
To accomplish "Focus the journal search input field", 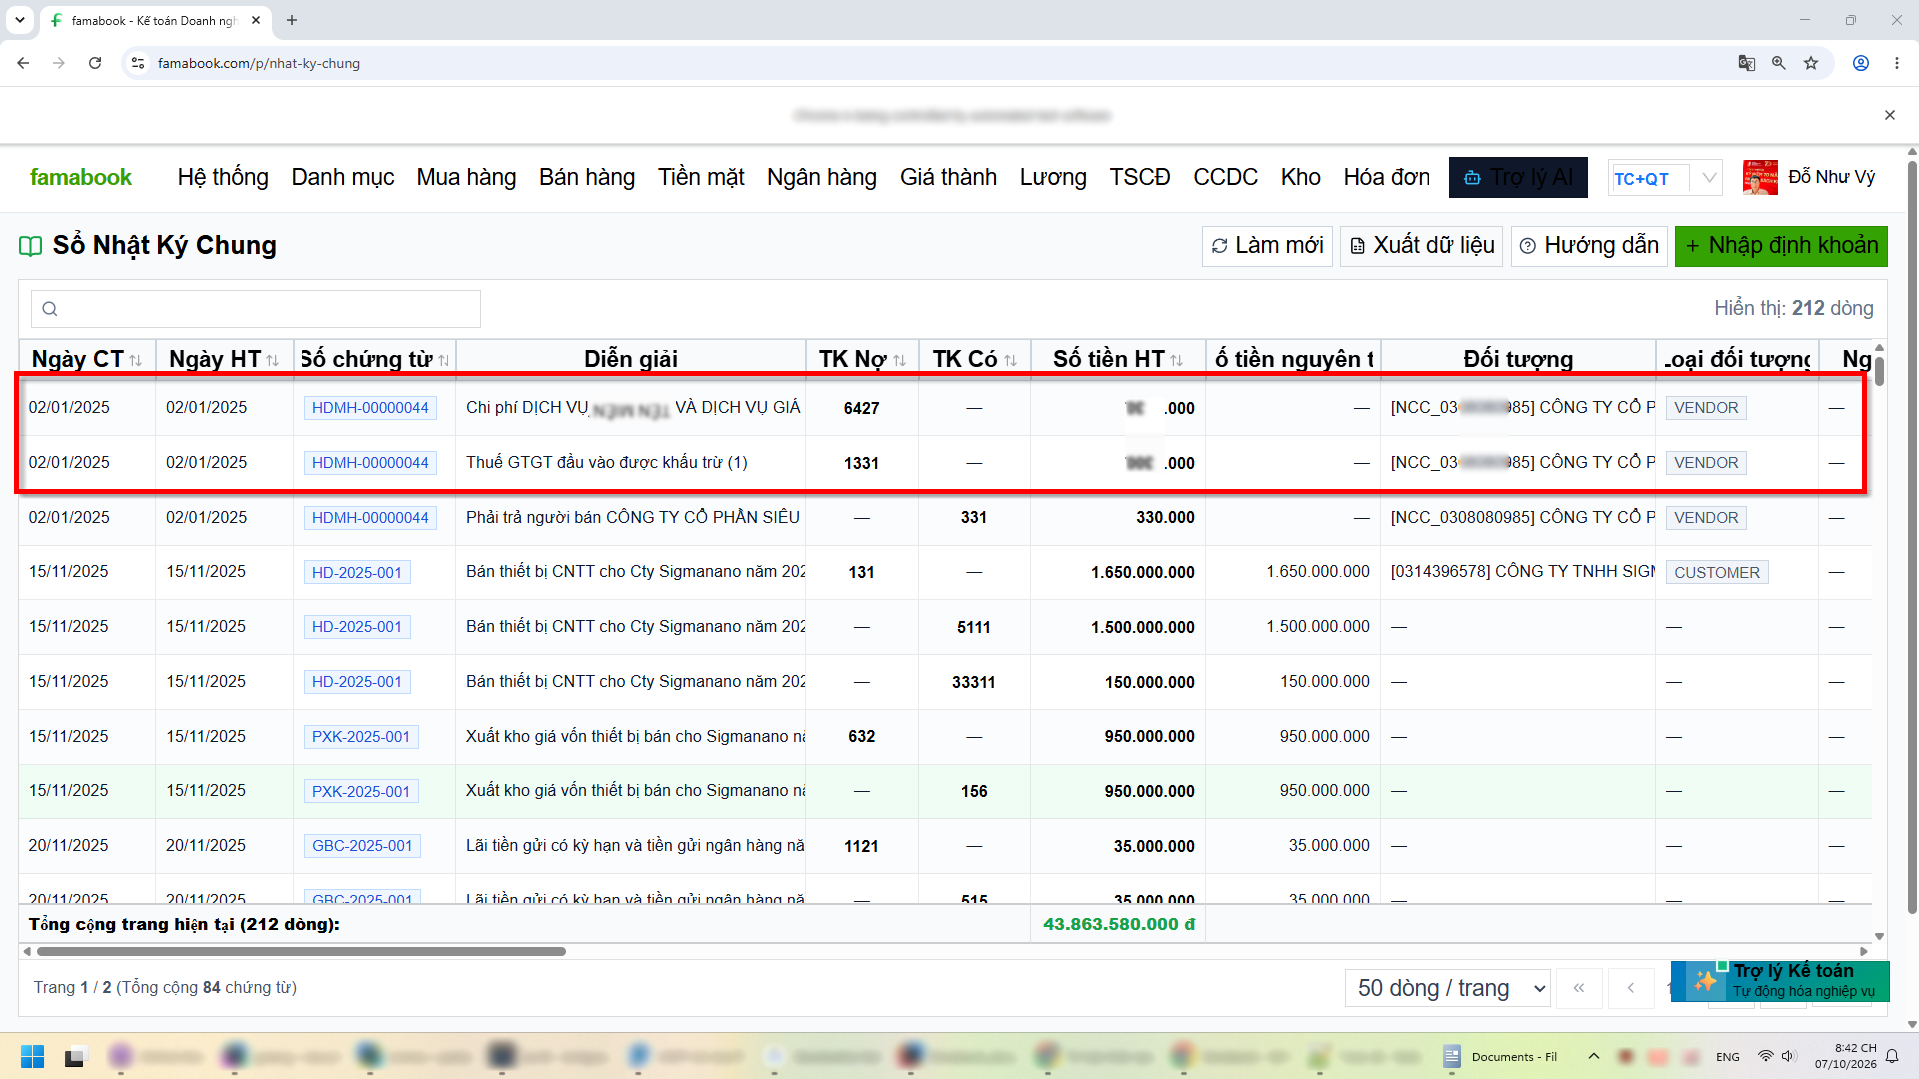I will [x=256, y=309].
